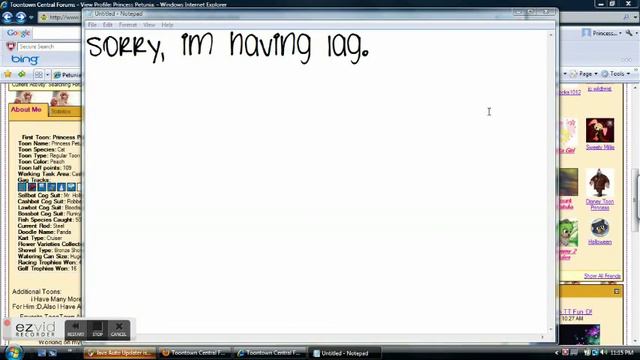
Task: Click the McAfee Secure Search field
Action: point(49,47)
